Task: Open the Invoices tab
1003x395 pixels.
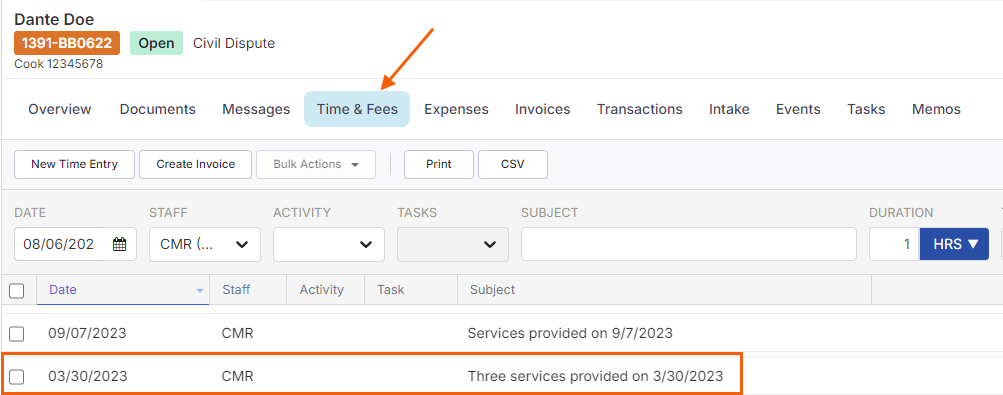Action: click(542, 109)
